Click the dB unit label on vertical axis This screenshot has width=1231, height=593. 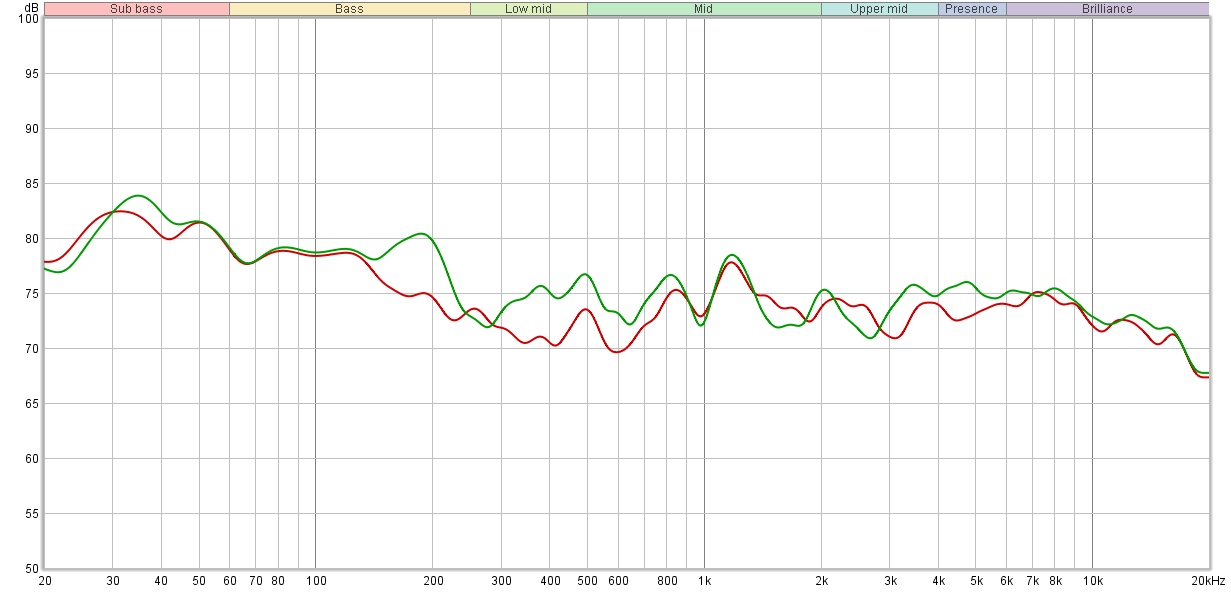tap(31, 7)
